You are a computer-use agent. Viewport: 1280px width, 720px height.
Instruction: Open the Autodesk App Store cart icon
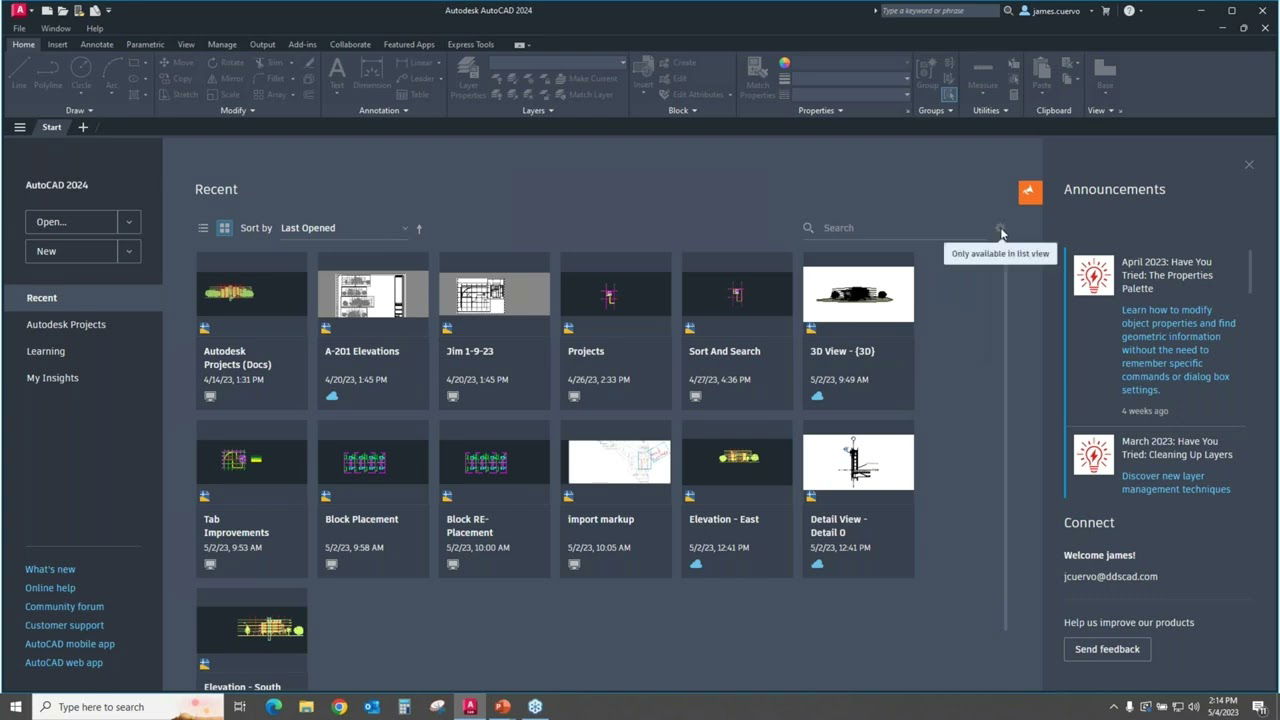click(1106, 11)
